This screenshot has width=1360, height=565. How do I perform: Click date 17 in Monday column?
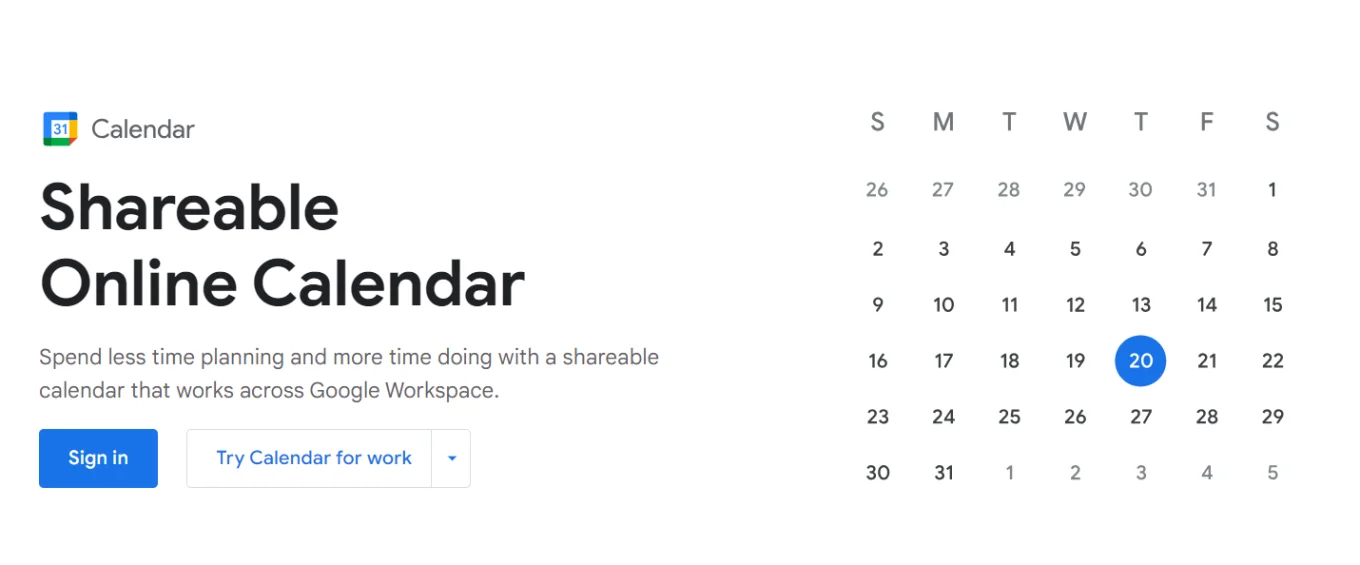click(943, 361)
